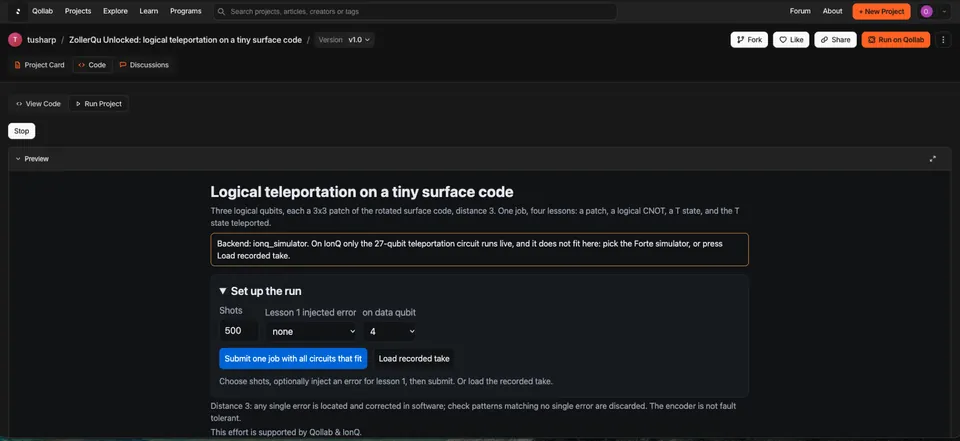
Task: Click the search magnifier icon
Action: tap(222, 12)
